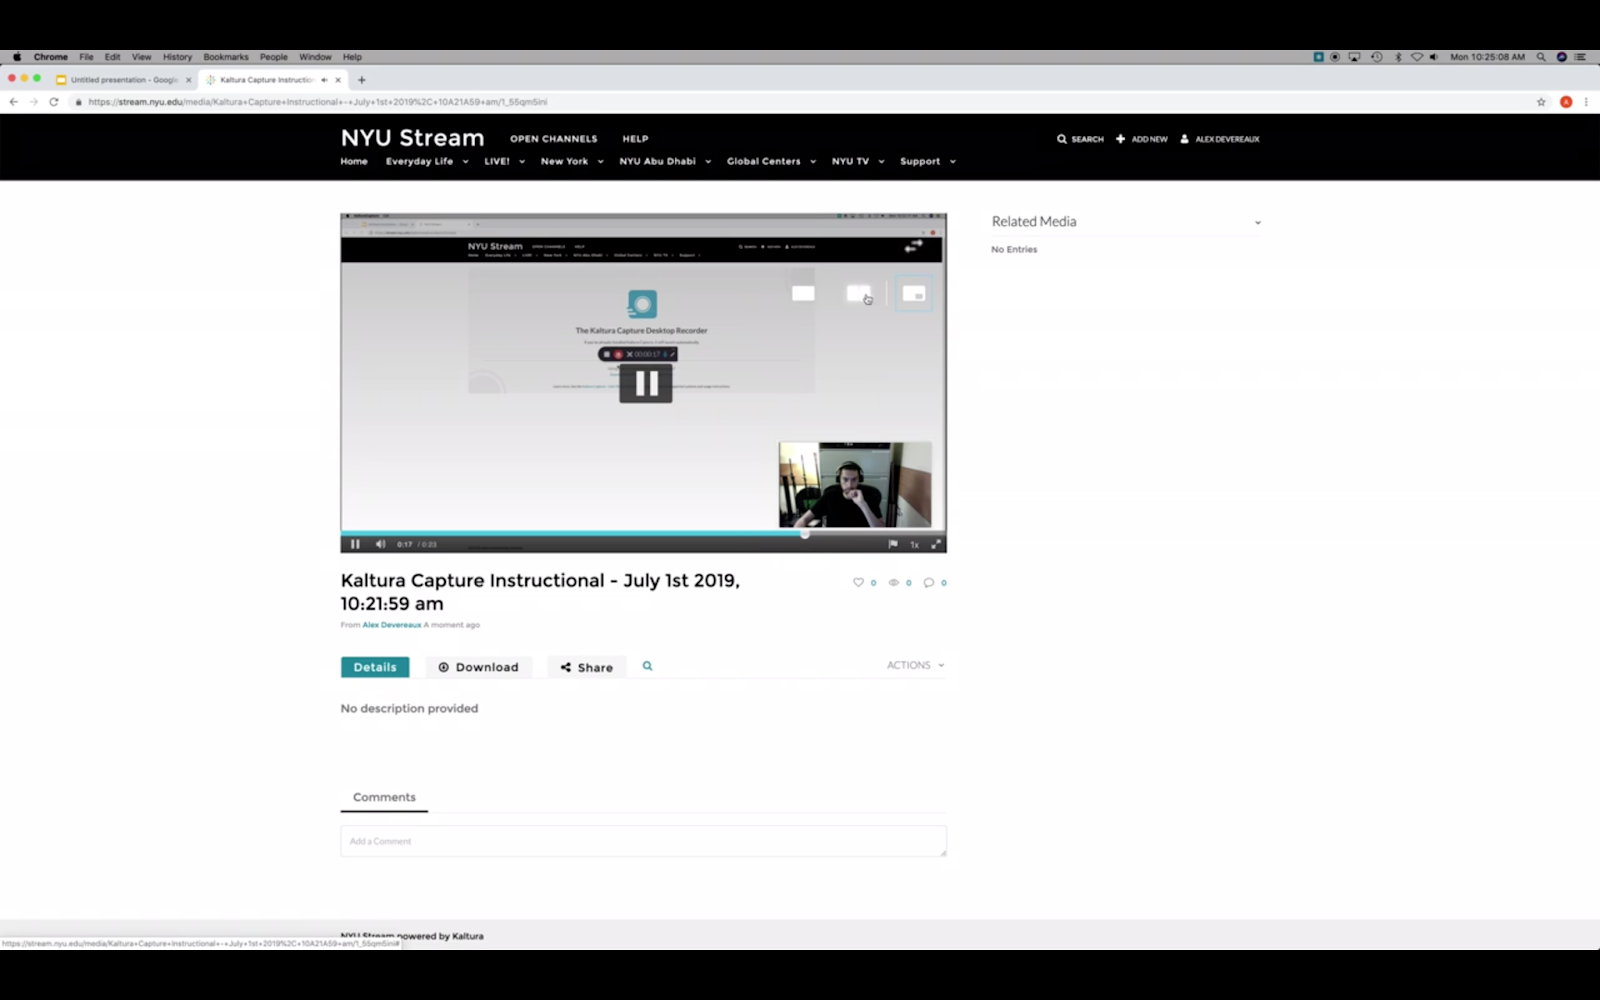Click the screen recording status icon
The image size is (1600, 1000).
coord(1335,57)
